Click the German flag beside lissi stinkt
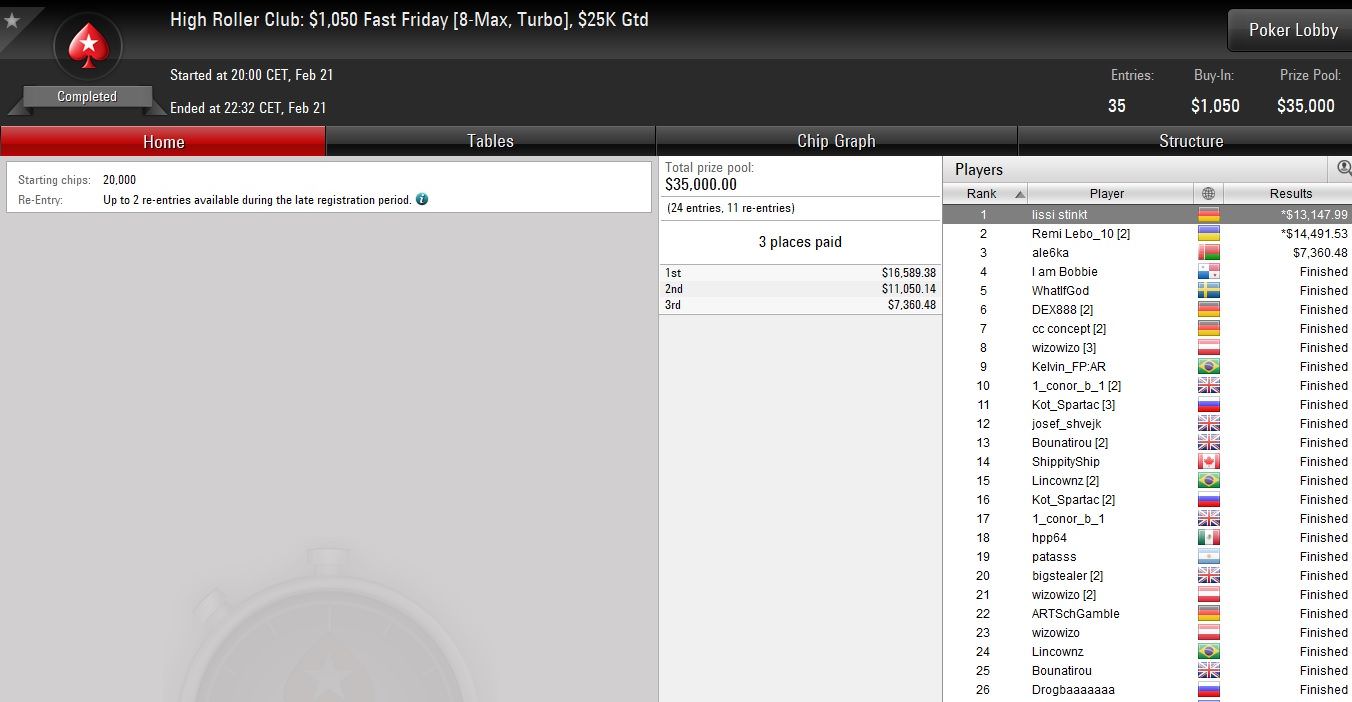1352x702 pixels. pyautogui.click(x=1208, y=214)
